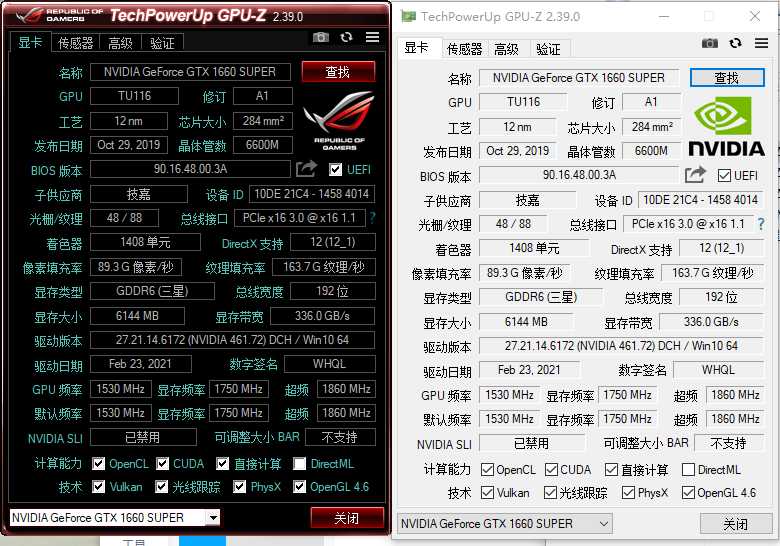Toggle DirectML checkbox in ROG window
This screenshot has height=546, width=780.
pyautogui.click(x=299, y=463)
